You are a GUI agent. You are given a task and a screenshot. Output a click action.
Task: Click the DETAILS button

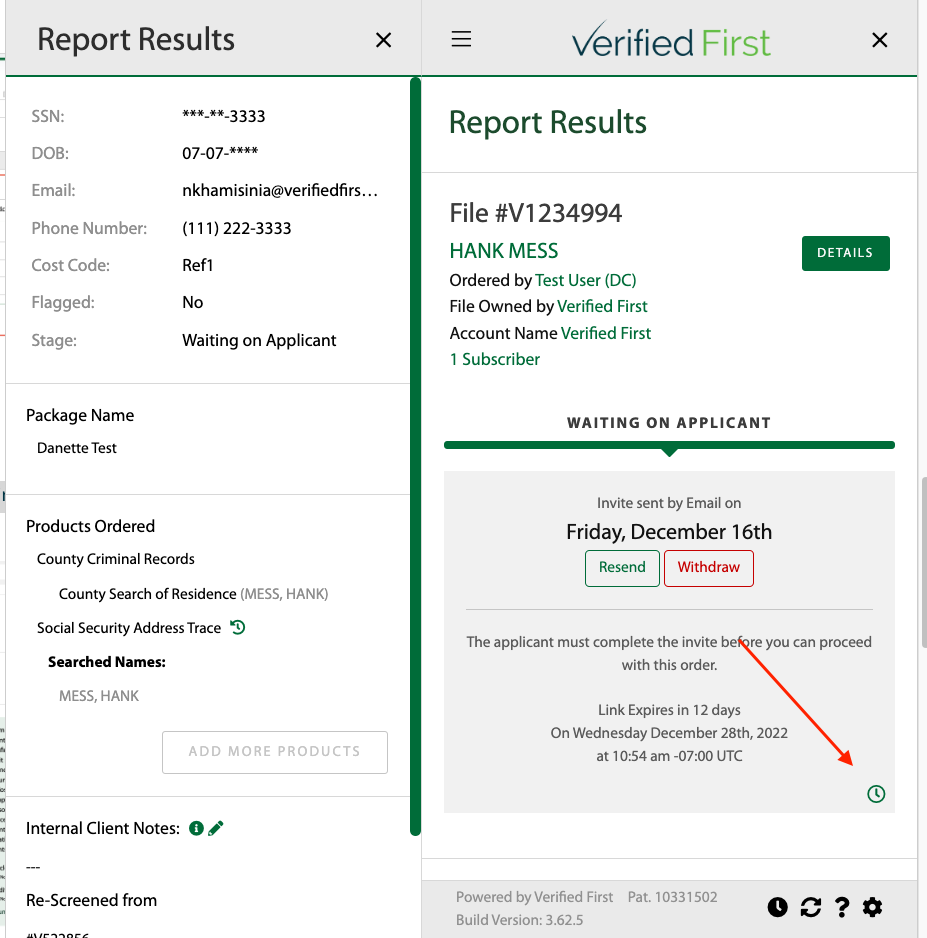[x=845, y=253]
